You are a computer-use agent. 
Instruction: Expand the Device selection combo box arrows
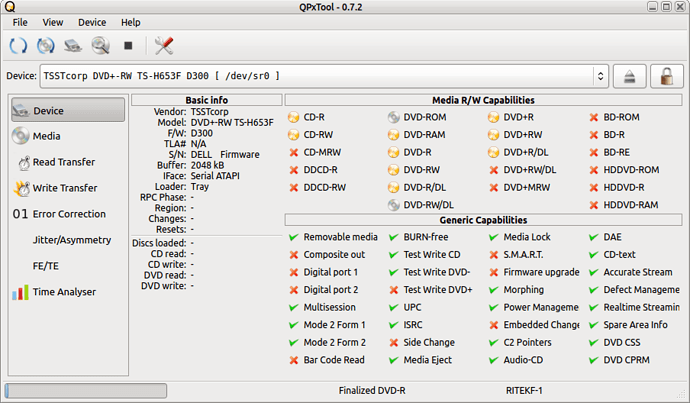(600, 76)
